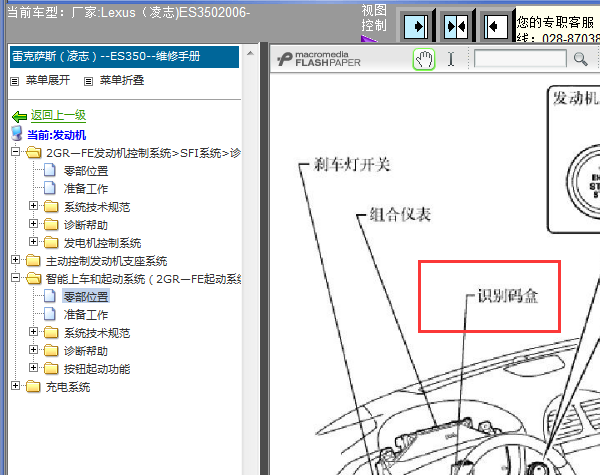Click the 菜单展开 menu expand icon

[x=15, y=81]
